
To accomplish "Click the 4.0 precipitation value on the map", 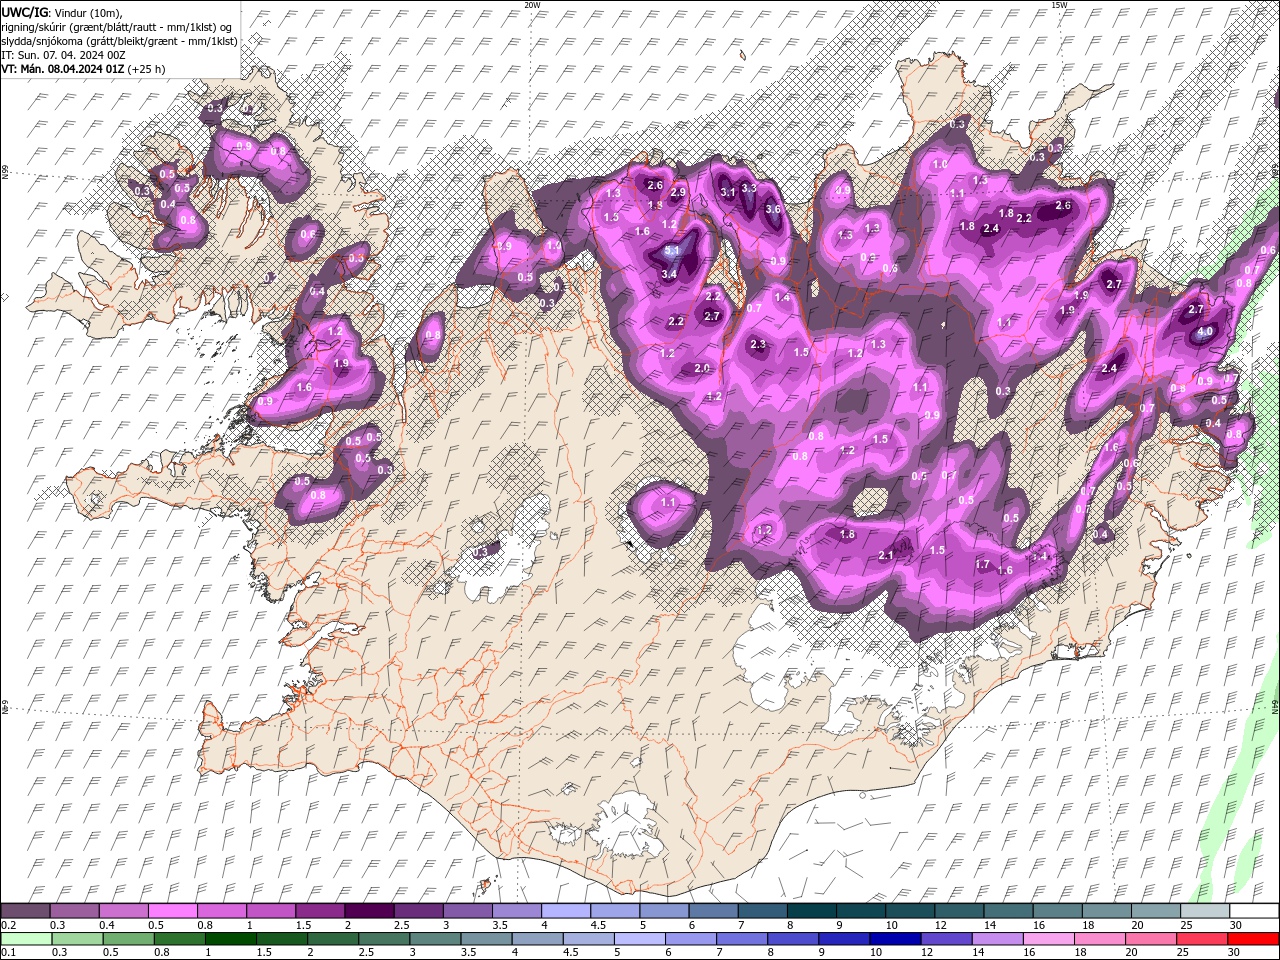I will pos(1205,331).
